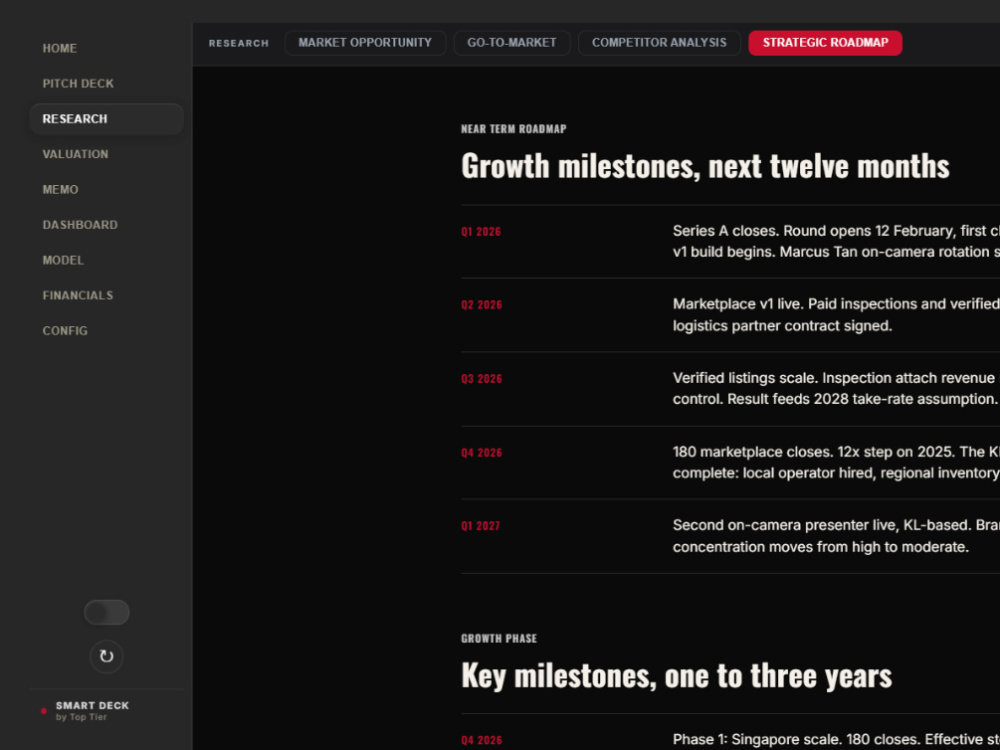This screenshot has width=1000, height=750.
Task: Click the Smart Deck red dot logo
Action: tap(44, 711)
